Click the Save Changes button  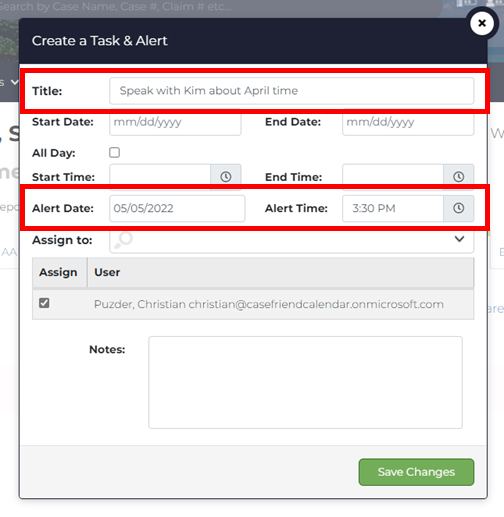(x=416, y=472)
